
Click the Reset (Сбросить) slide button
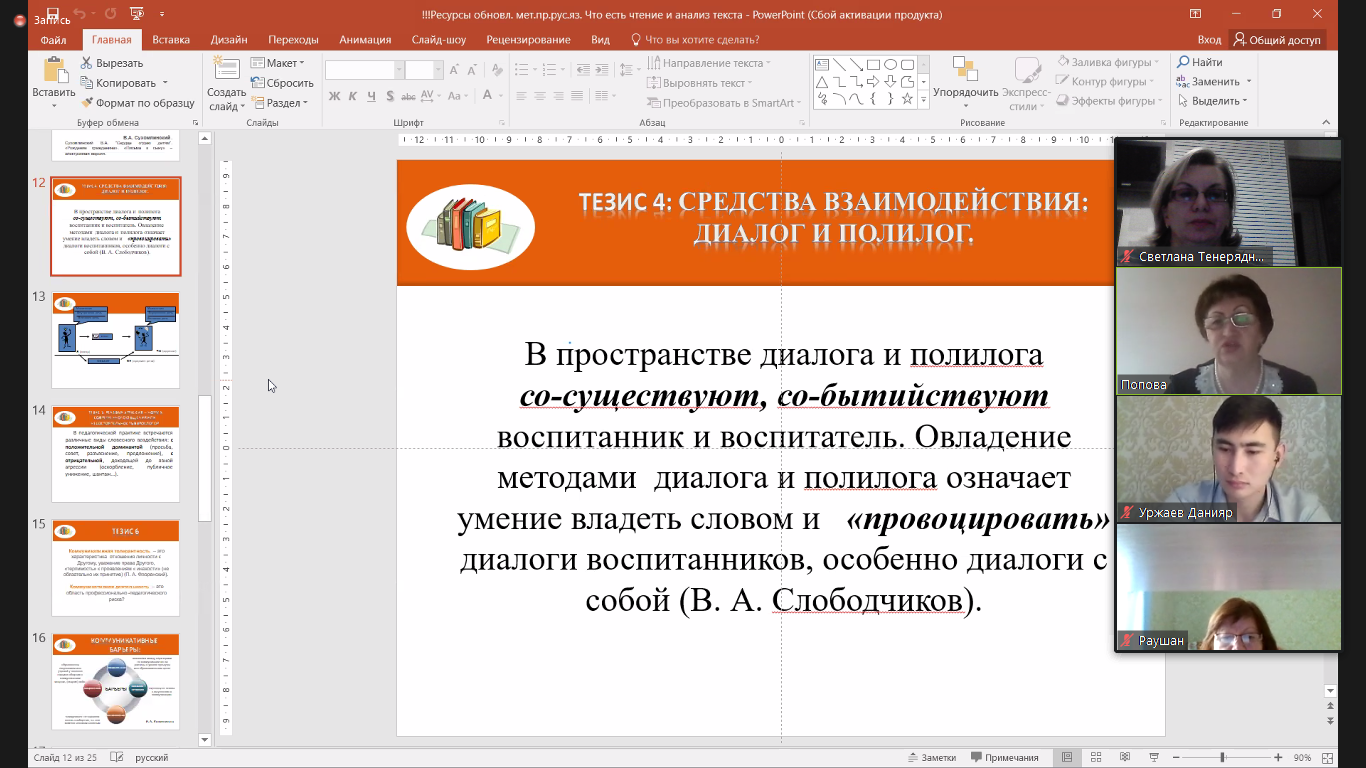283,83
